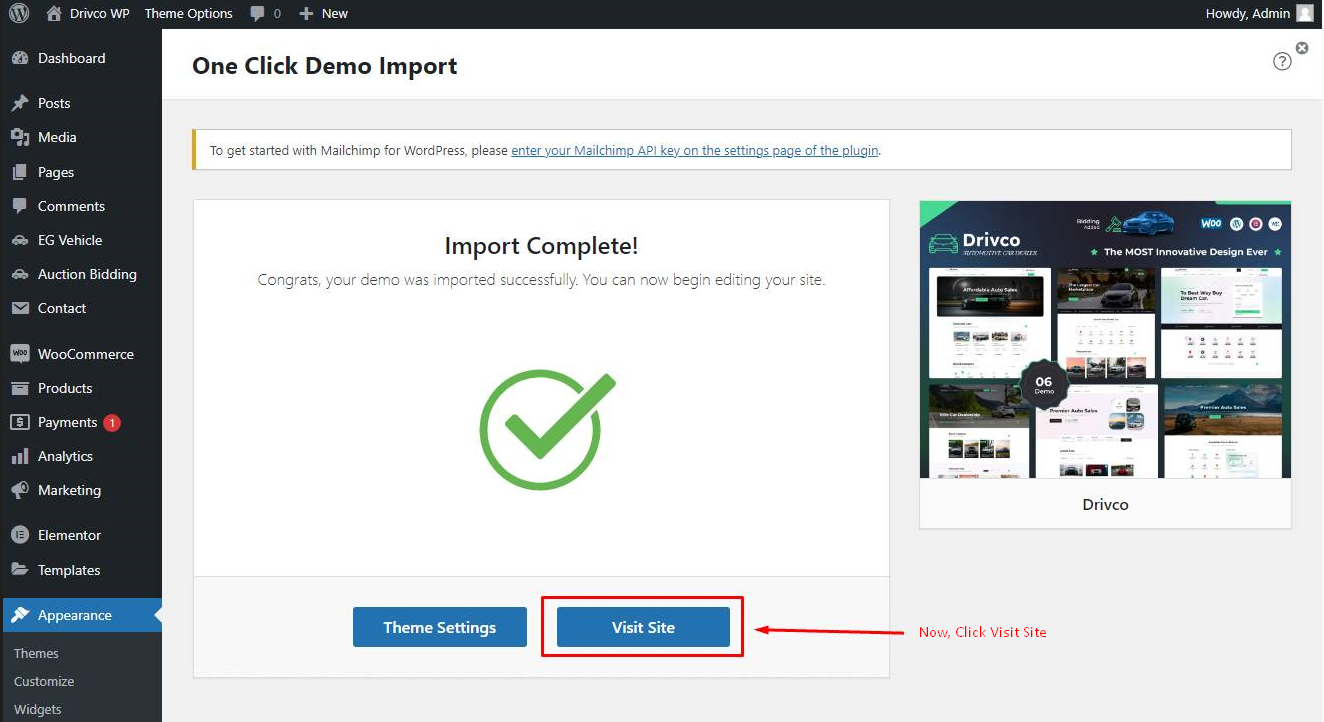The image size is (1324, 722).
Task: Click the Dashboard gauge icon
Action: pos(20,58)
